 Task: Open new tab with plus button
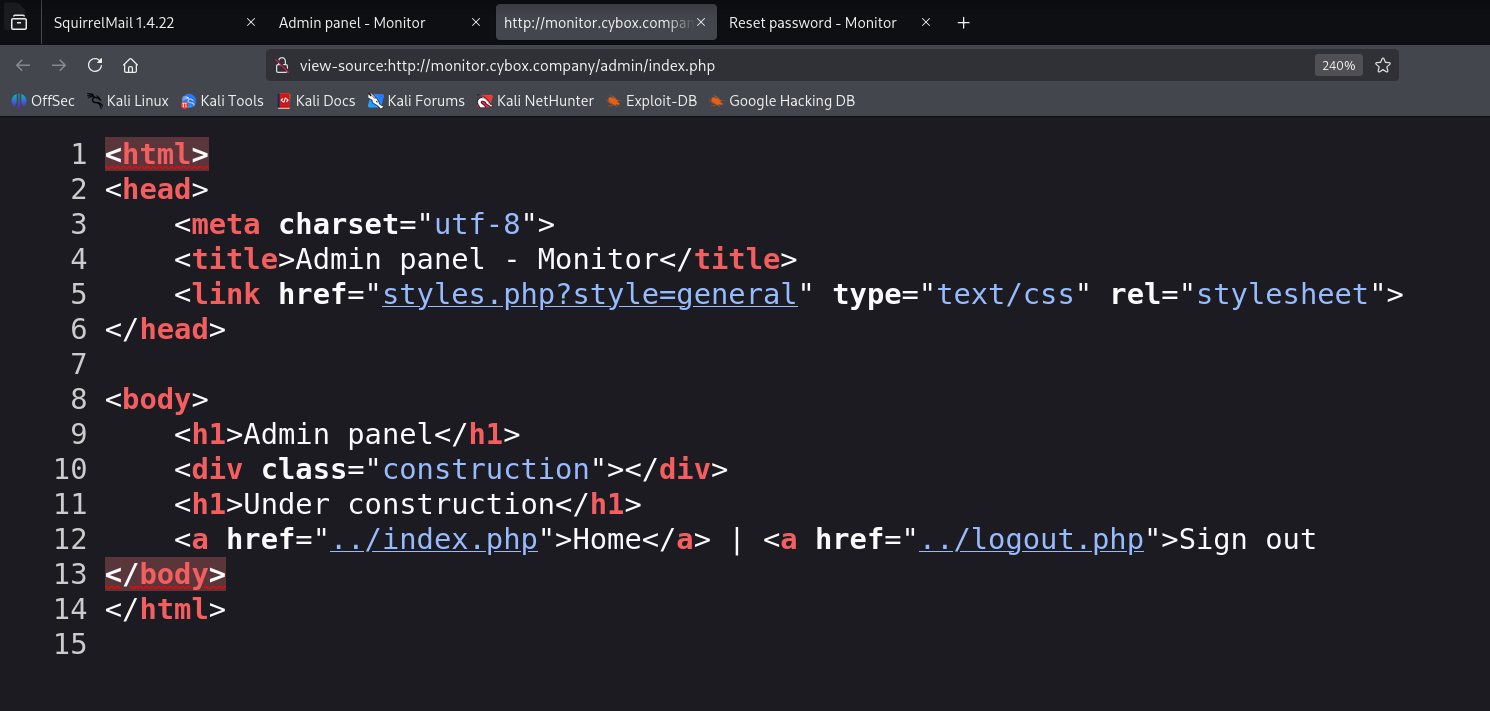coord(963,23)
